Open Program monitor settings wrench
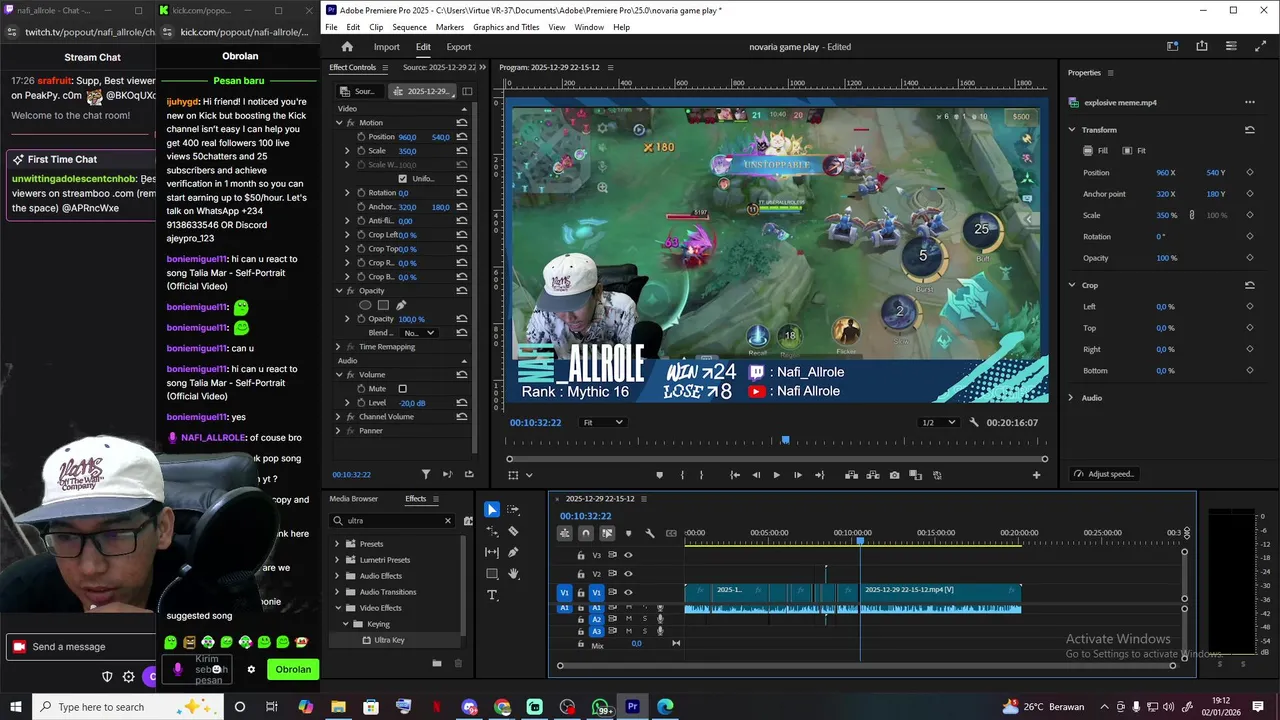The height and width of the screenshot is (720, 1280). coord(975,423)
